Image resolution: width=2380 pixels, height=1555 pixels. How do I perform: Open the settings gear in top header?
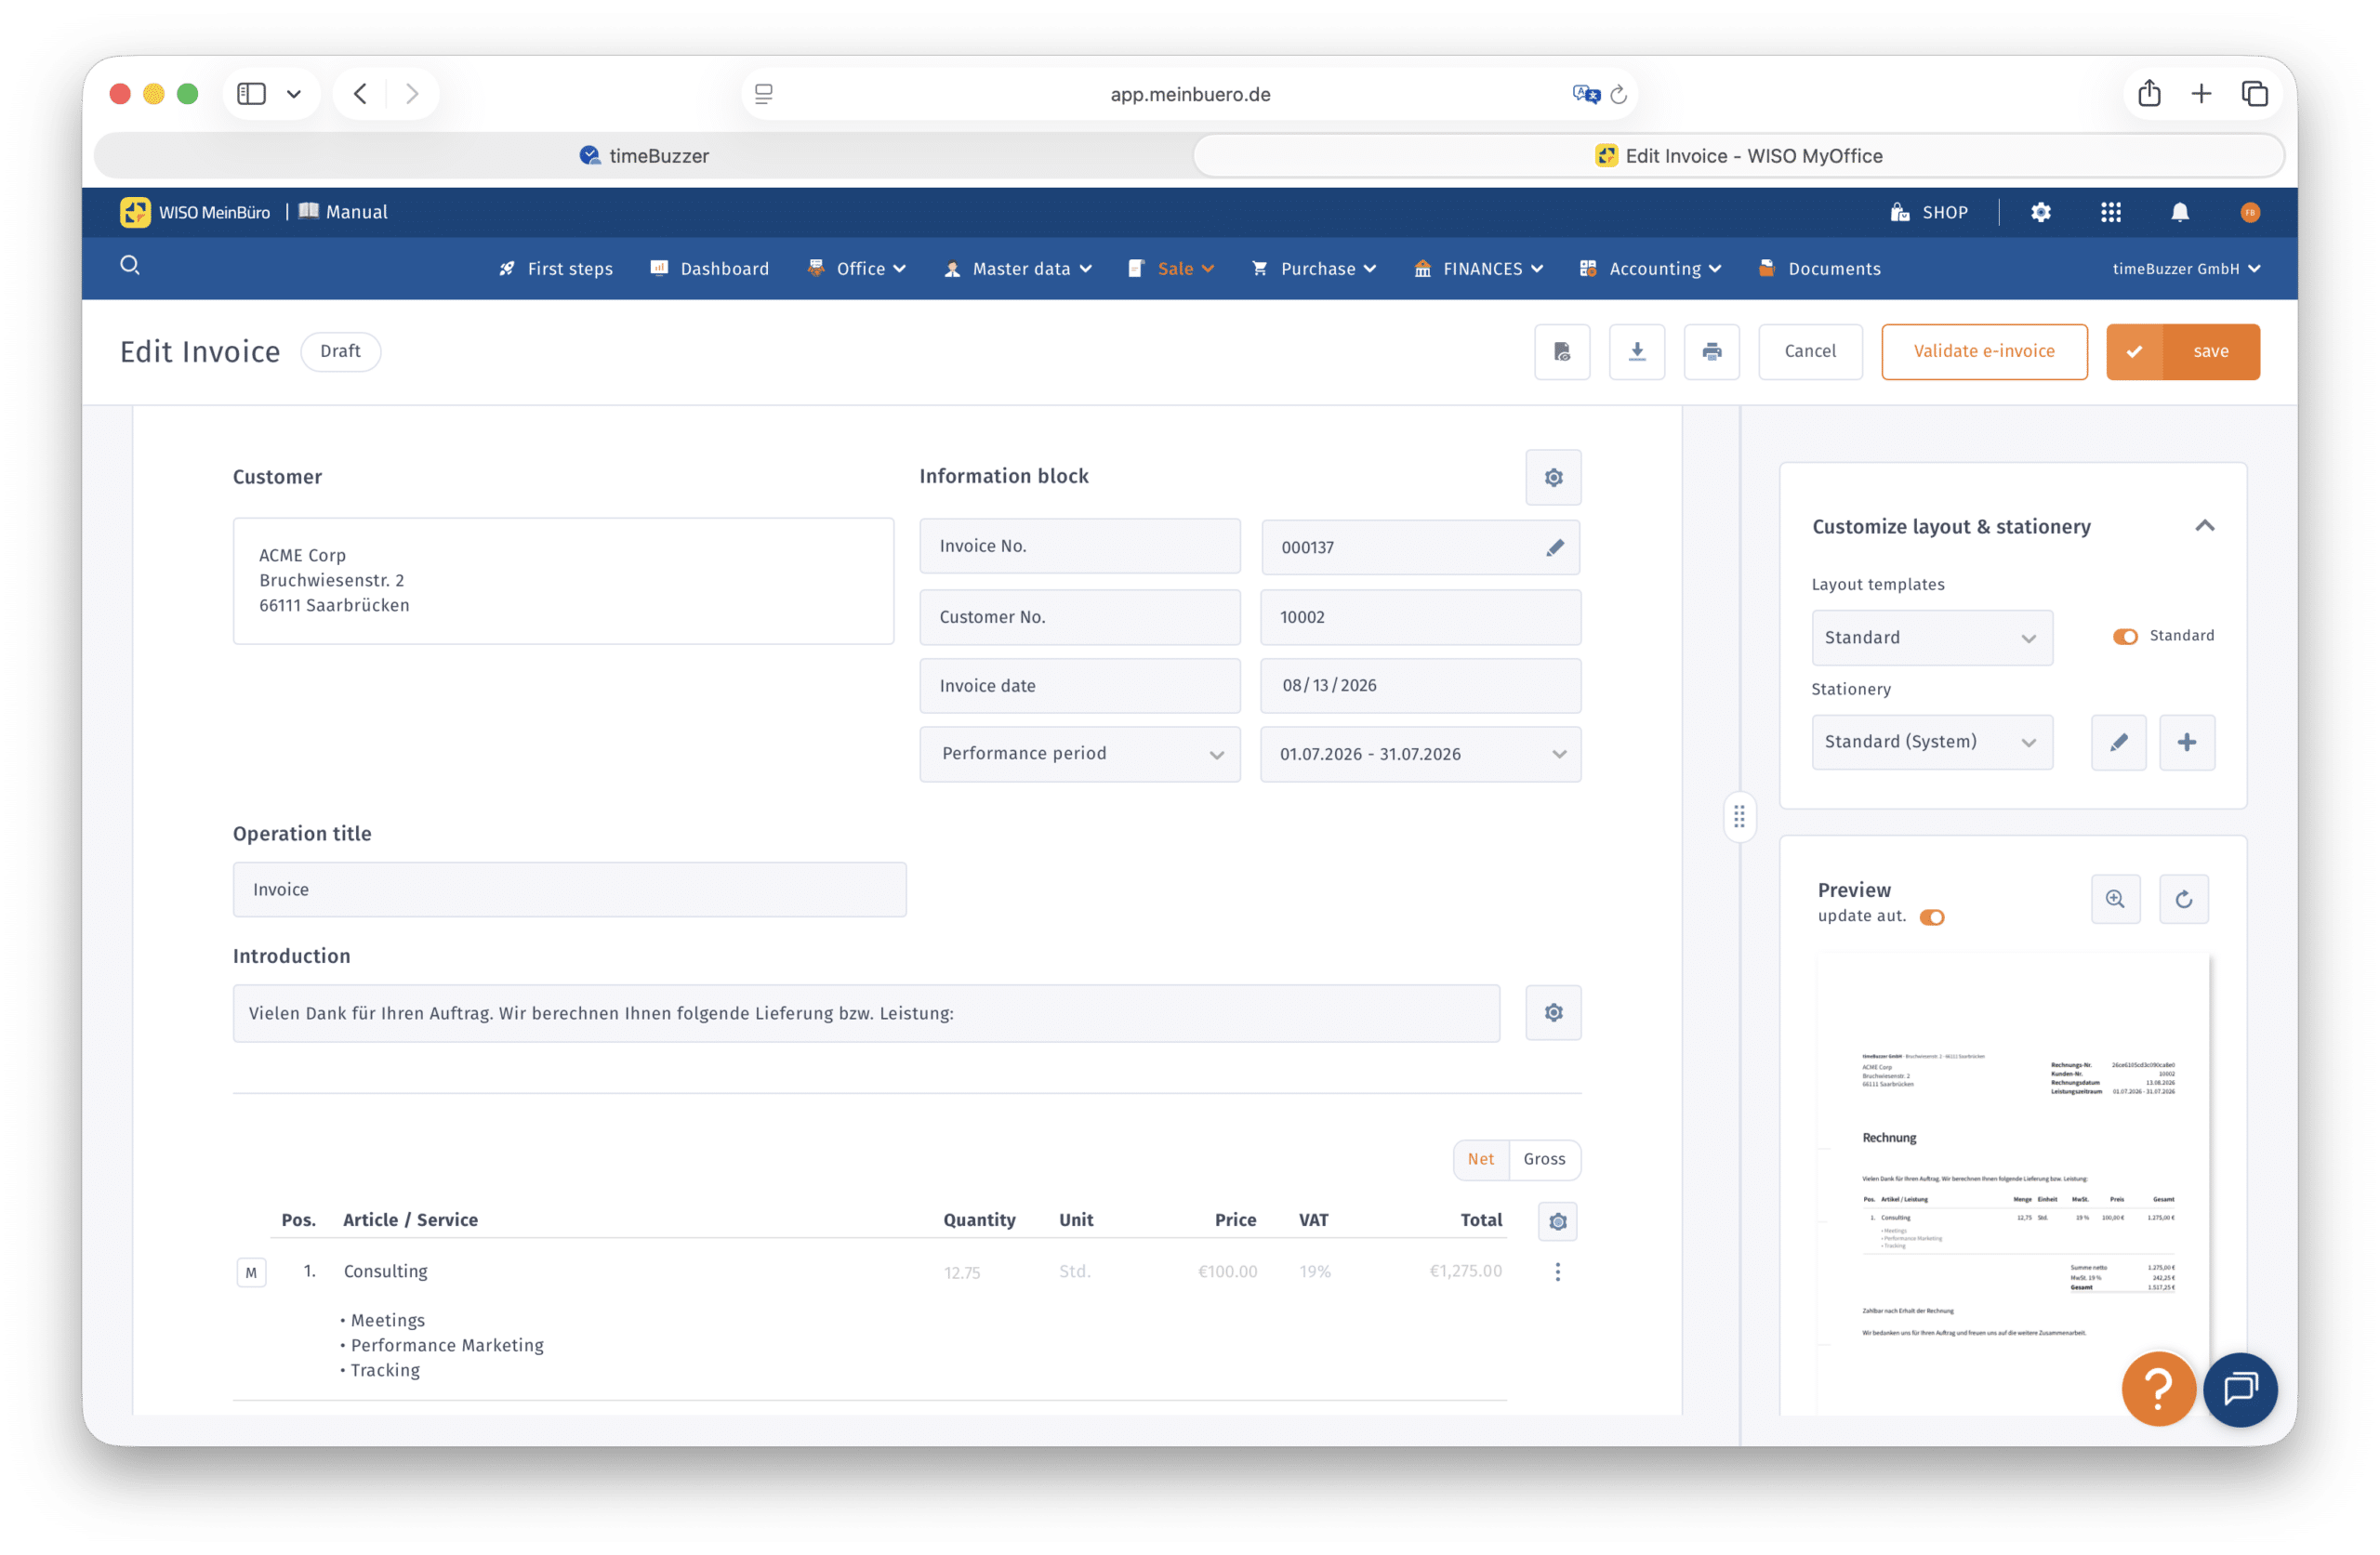(2040, 212)
